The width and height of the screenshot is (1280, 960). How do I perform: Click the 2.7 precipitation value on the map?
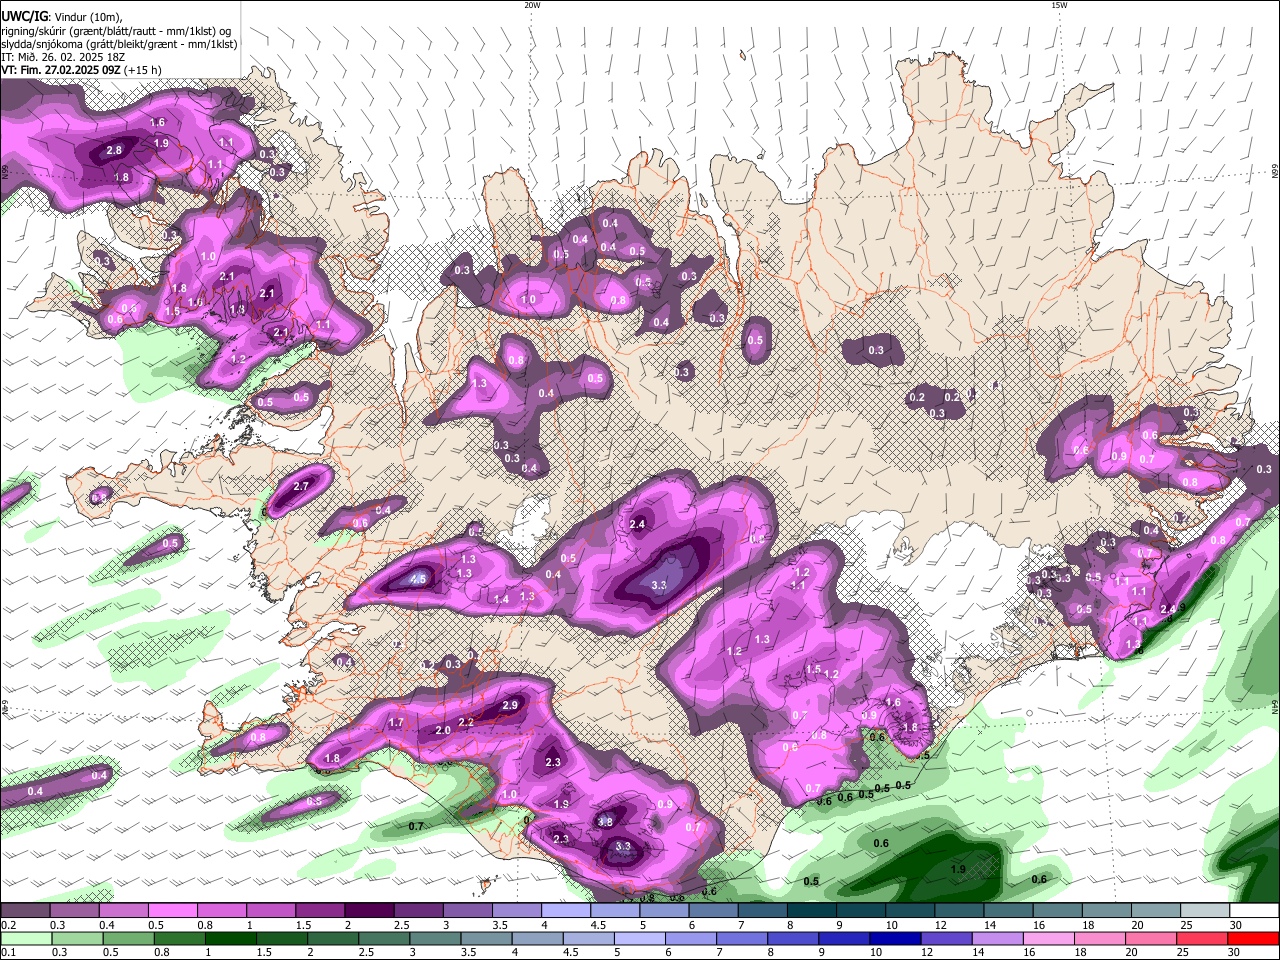tap(302, 486)
